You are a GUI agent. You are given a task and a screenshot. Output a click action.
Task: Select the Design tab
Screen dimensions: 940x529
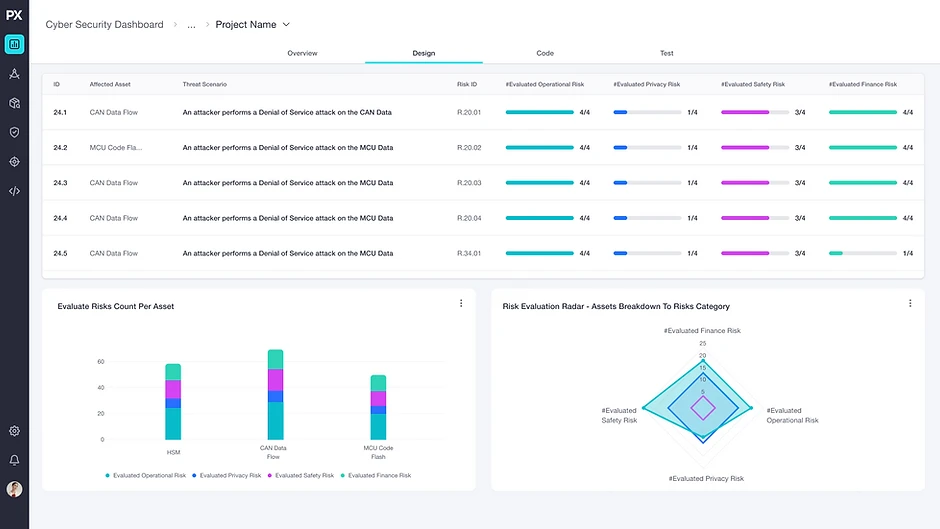[424, 53]
